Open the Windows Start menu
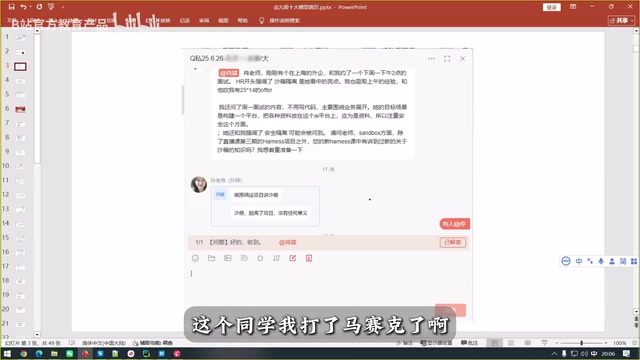 point(7,354)
